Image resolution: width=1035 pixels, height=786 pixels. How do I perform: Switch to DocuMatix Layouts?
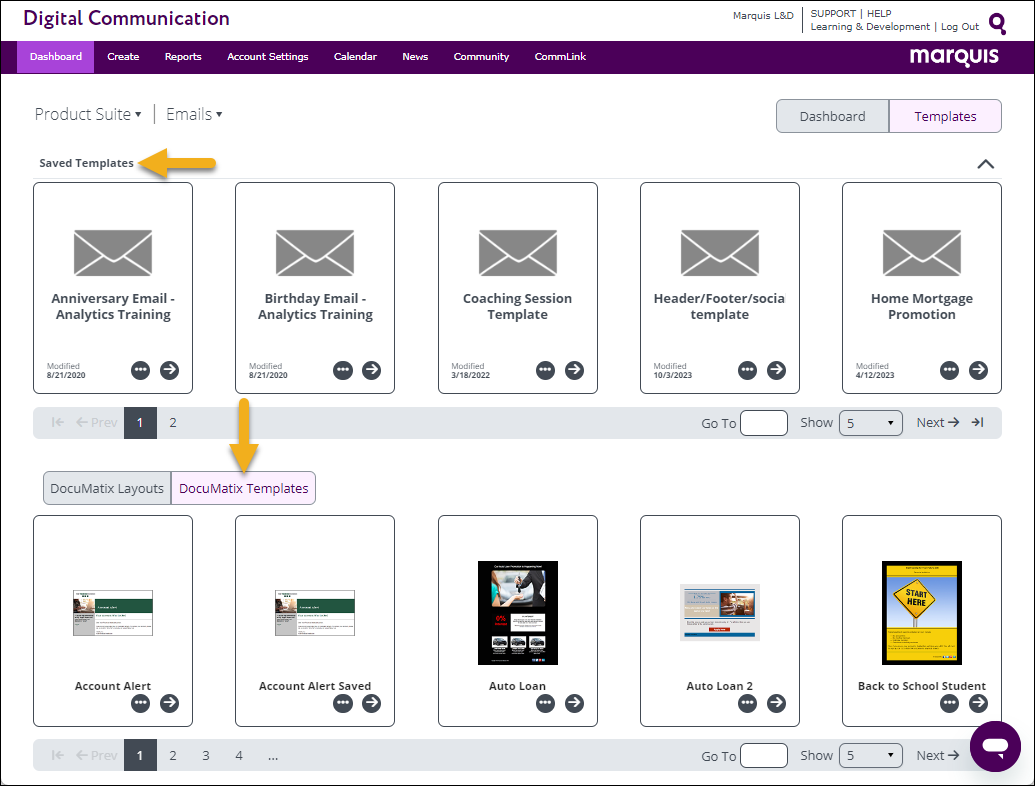pos(107,488)
